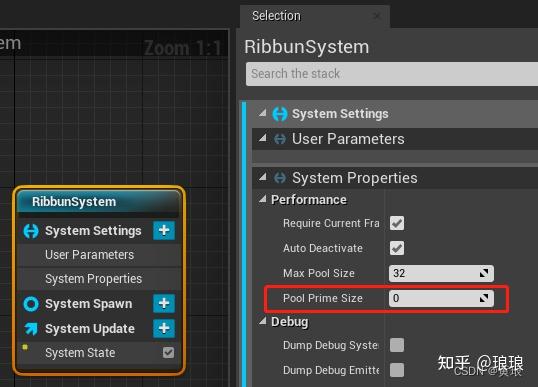
Task: Add module to System Spawn with plus
Action: (164, 303)
